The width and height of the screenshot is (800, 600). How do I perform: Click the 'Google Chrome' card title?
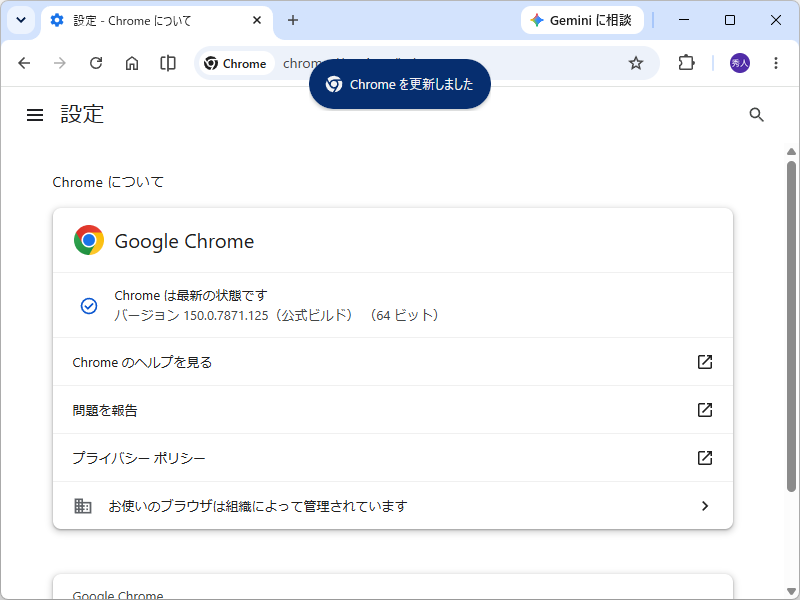pos(184,241)
